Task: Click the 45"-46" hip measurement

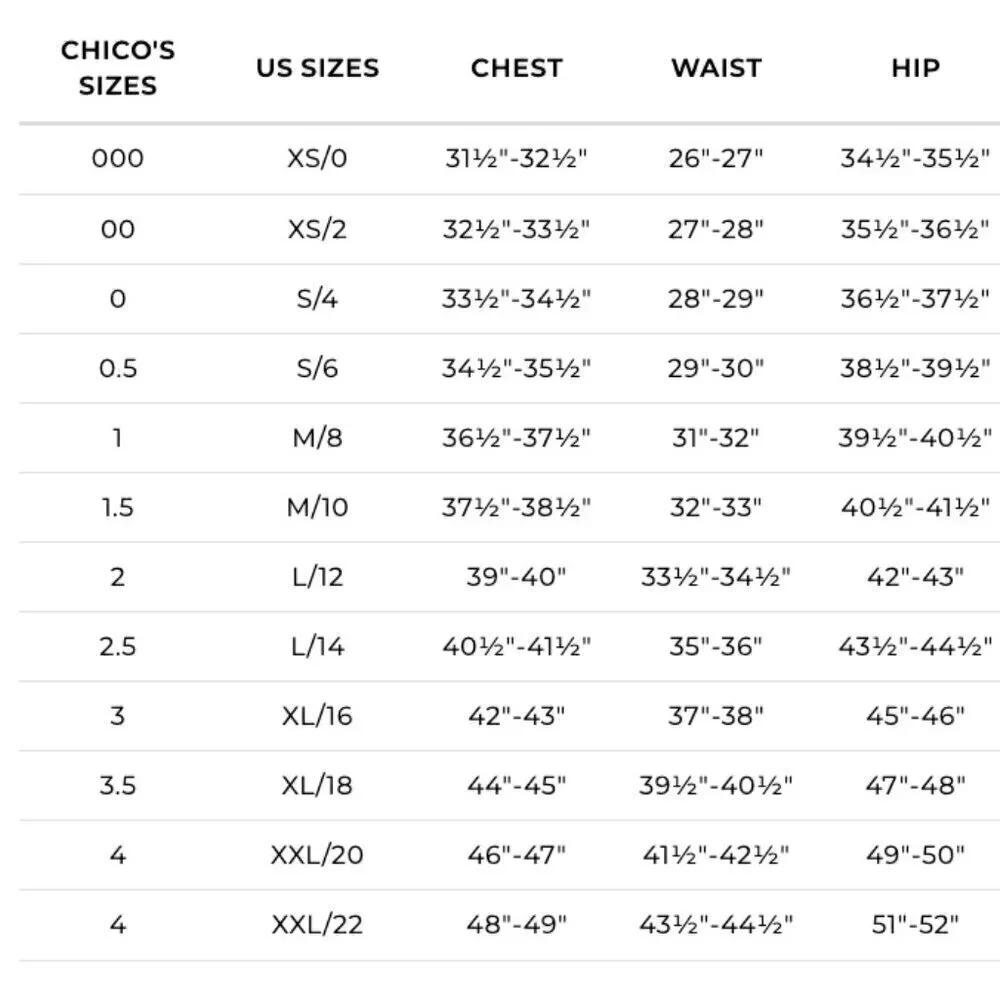Action: 915,716
